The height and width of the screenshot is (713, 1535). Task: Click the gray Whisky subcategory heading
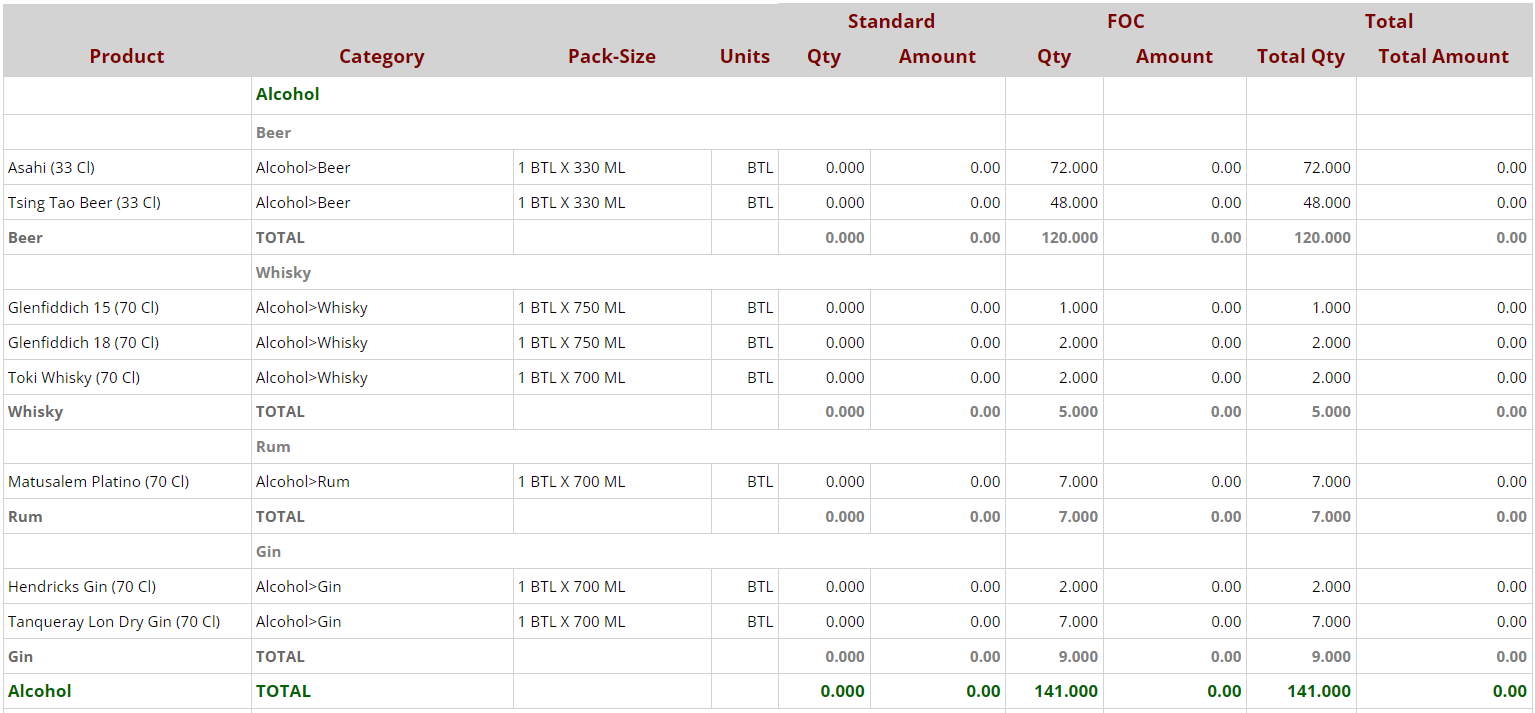pos(283,273)
